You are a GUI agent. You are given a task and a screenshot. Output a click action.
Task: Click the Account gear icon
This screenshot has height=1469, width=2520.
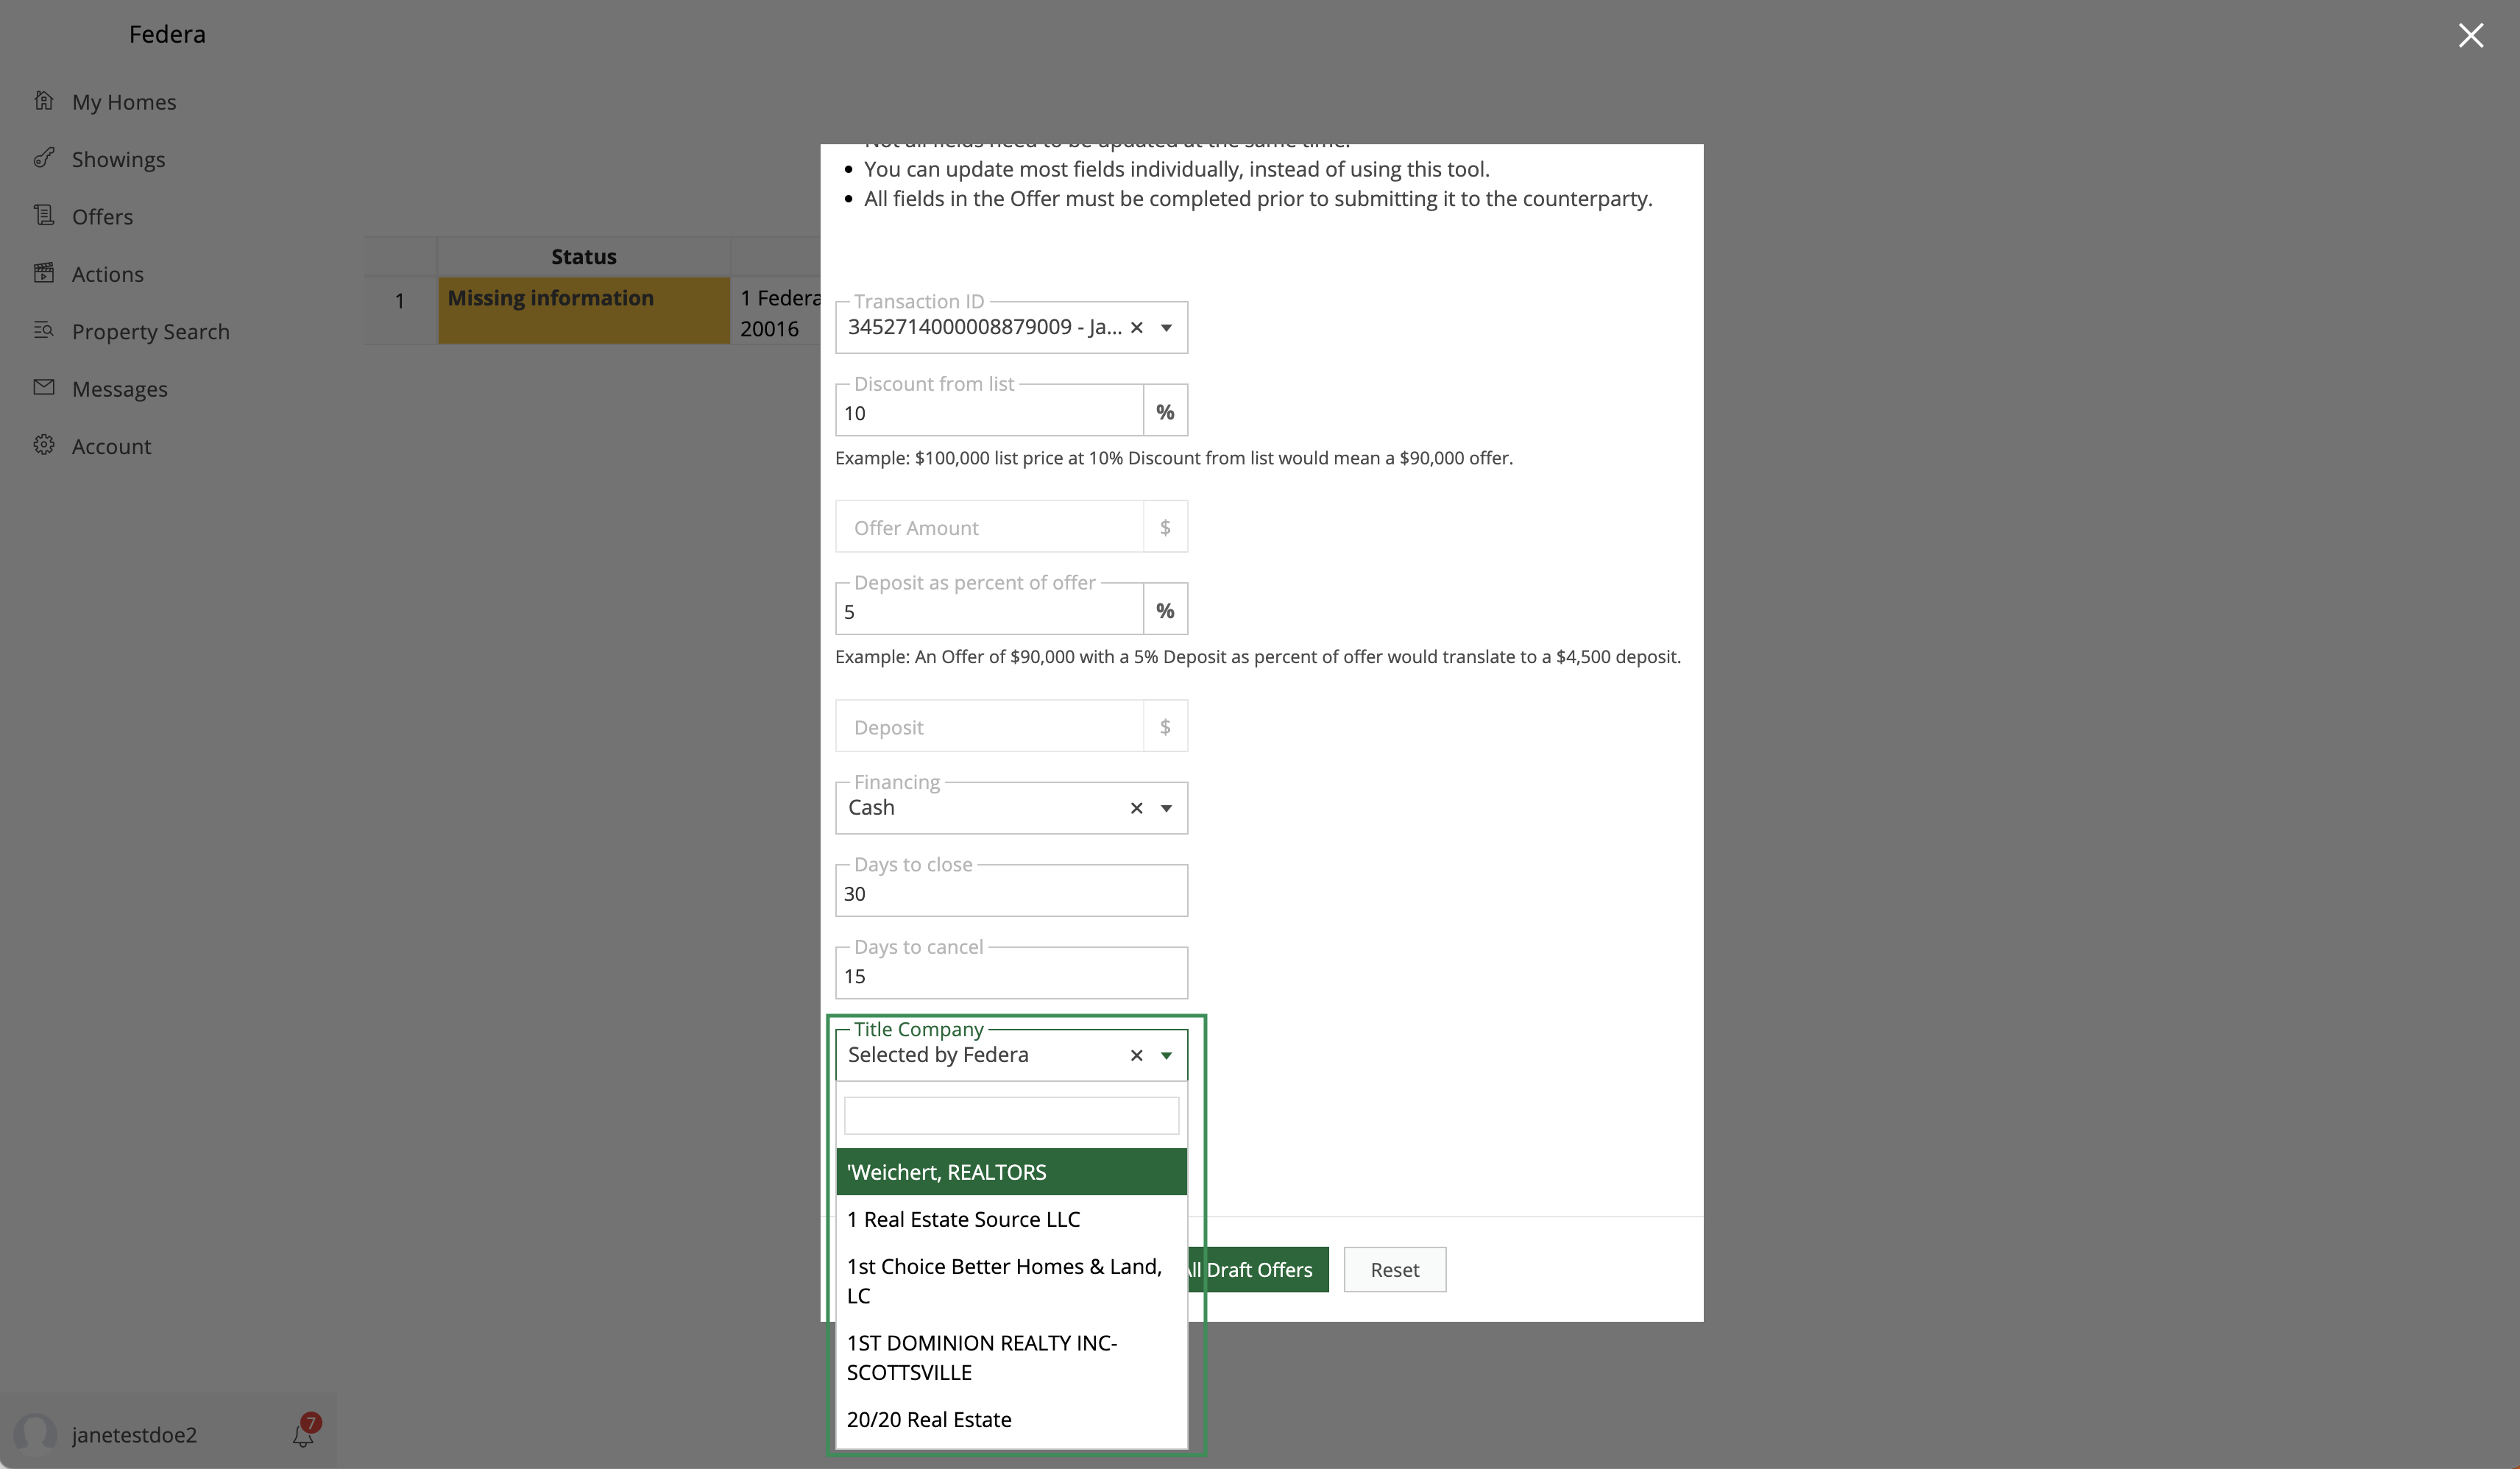44,444
